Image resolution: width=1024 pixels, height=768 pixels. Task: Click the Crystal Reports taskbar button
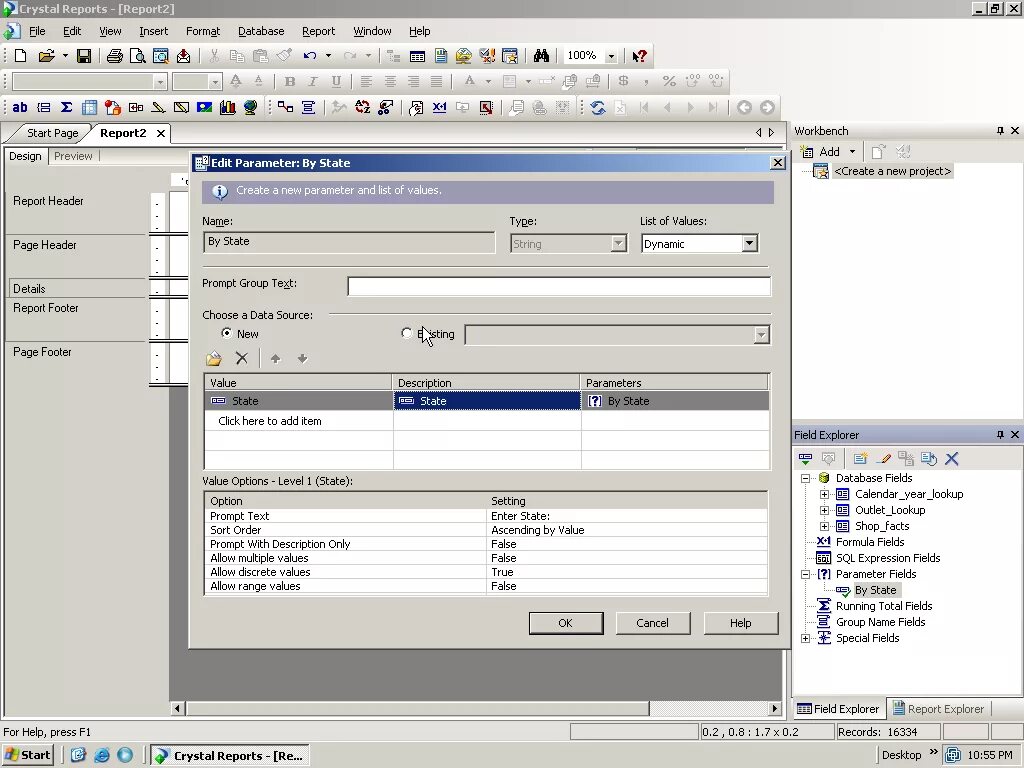[x=230, y=756]
